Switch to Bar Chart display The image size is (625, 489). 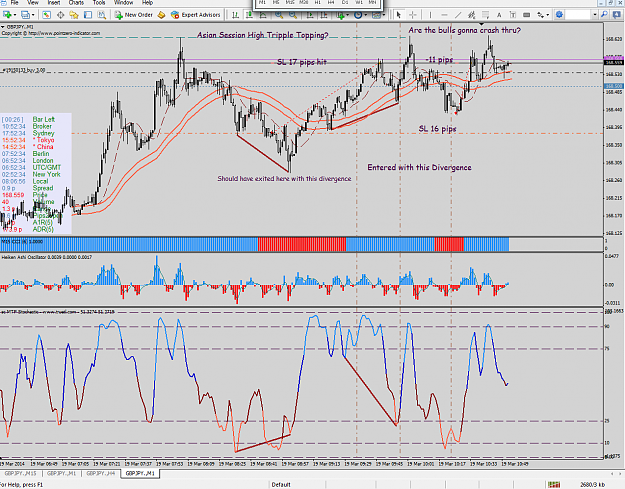[x=235, y=15]
